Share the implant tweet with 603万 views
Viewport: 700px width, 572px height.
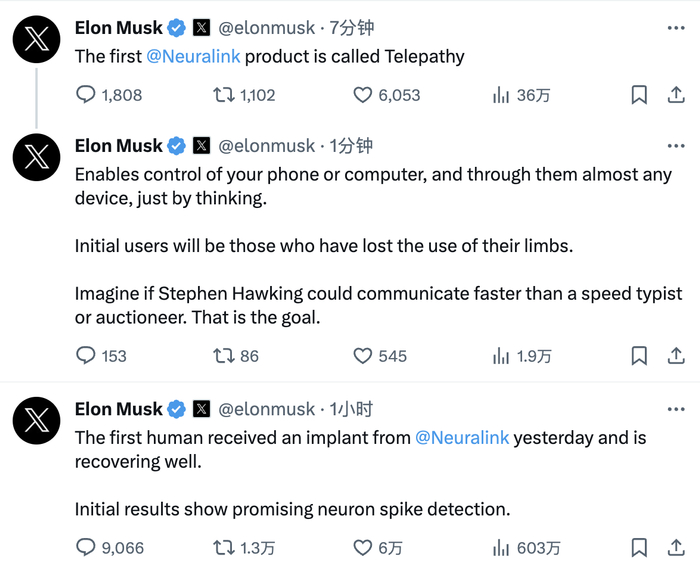pyautogui.click(x=676, y=547)
